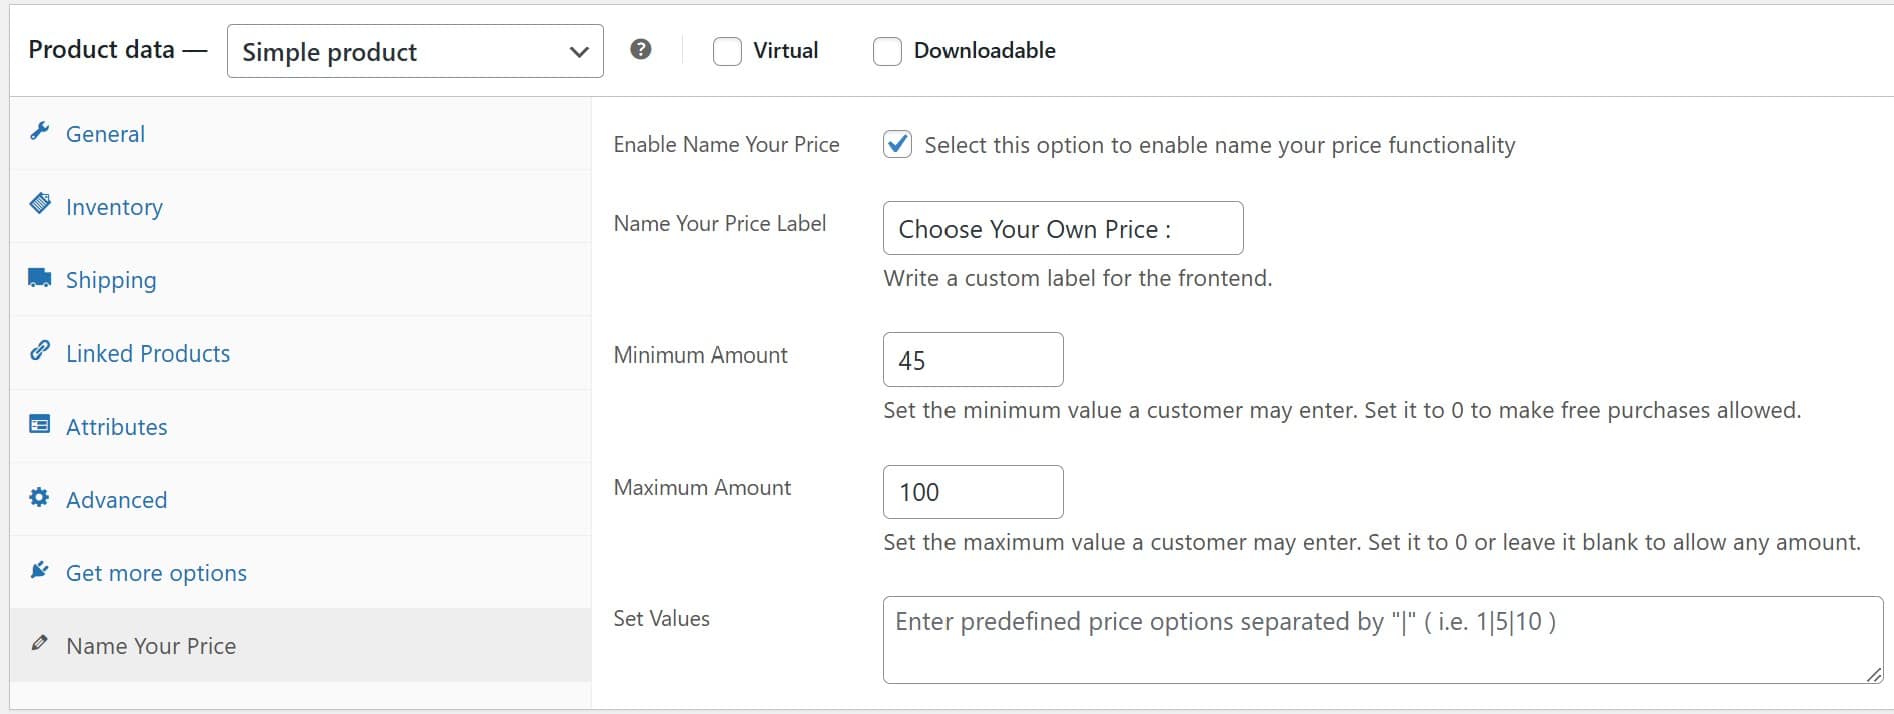Click the Product data heading
This screenshot has height=714, width=1894.
click(x=101, y=49)
